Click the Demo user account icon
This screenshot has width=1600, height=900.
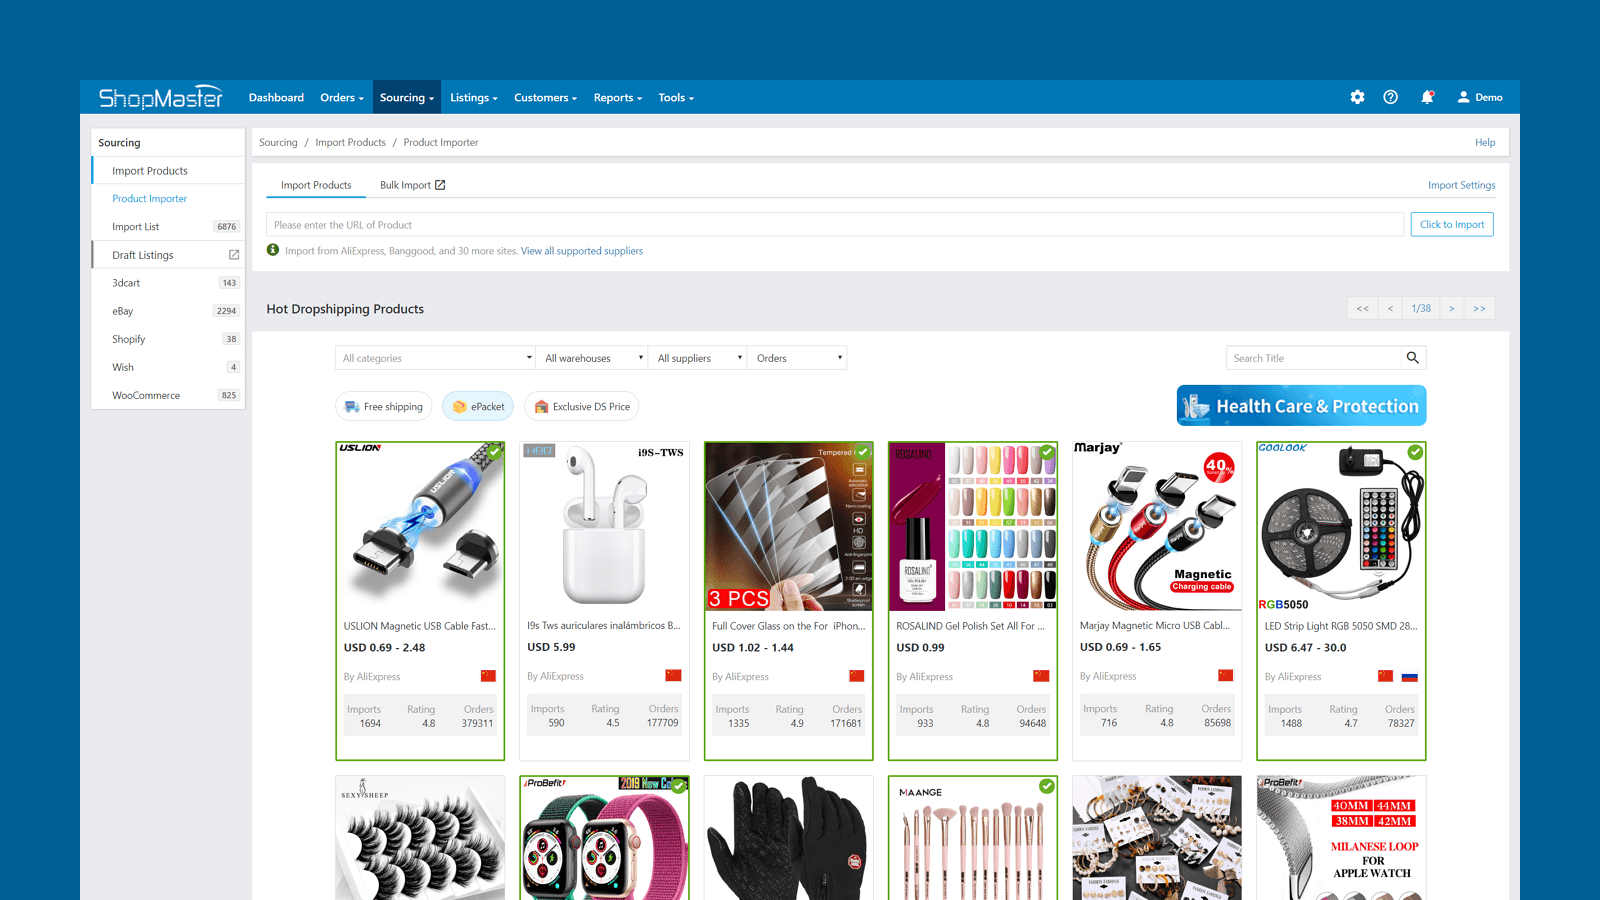click(x=1463, y=97)
